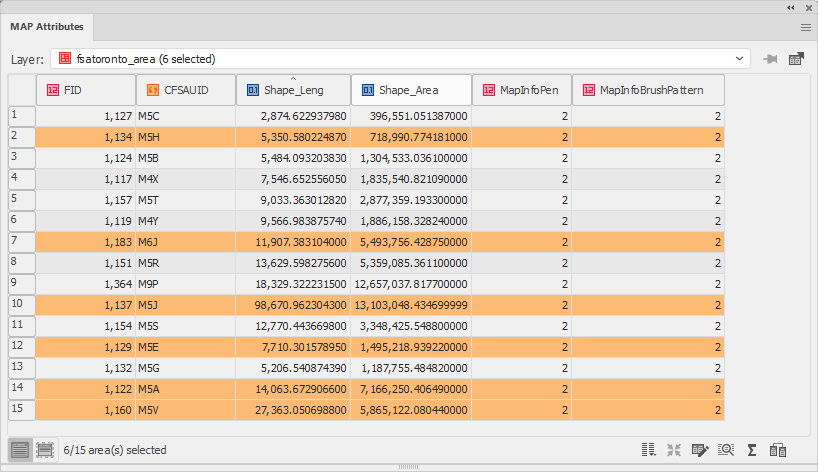
Task: Click FID cell 1,160
Action: 86,410
